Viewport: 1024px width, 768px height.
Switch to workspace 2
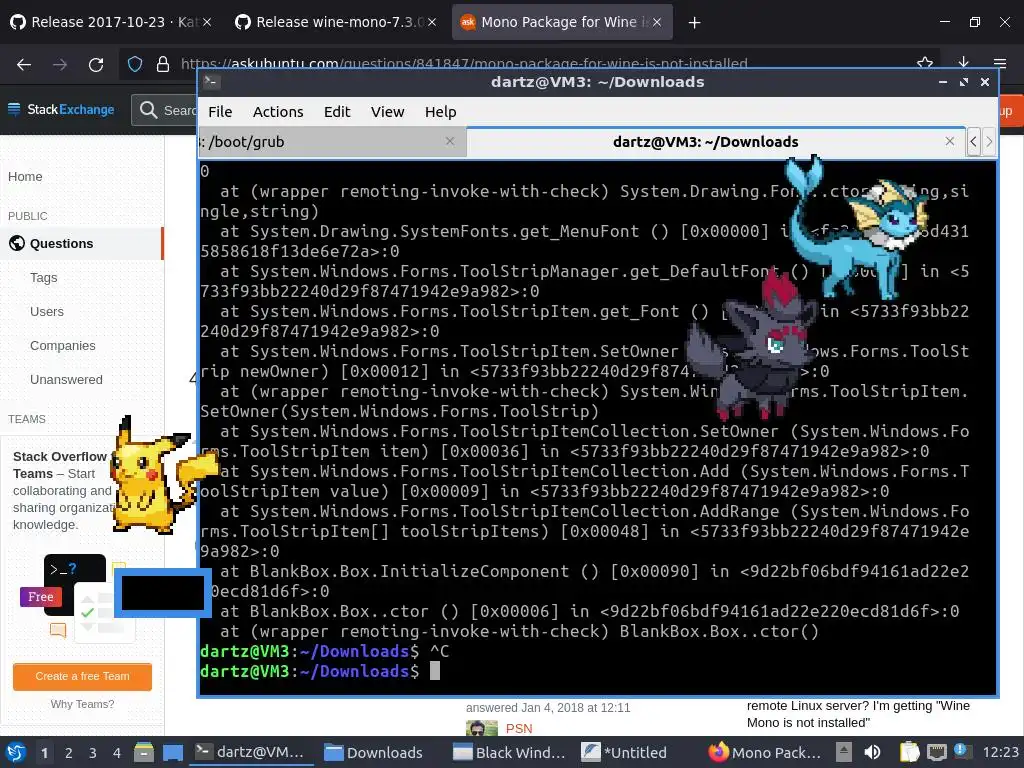69,752
